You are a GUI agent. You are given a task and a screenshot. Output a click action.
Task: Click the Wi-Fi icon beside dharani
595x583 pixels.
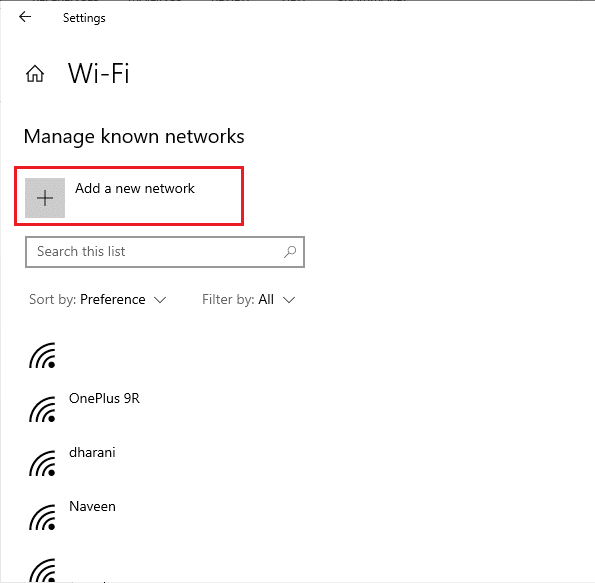42,463
